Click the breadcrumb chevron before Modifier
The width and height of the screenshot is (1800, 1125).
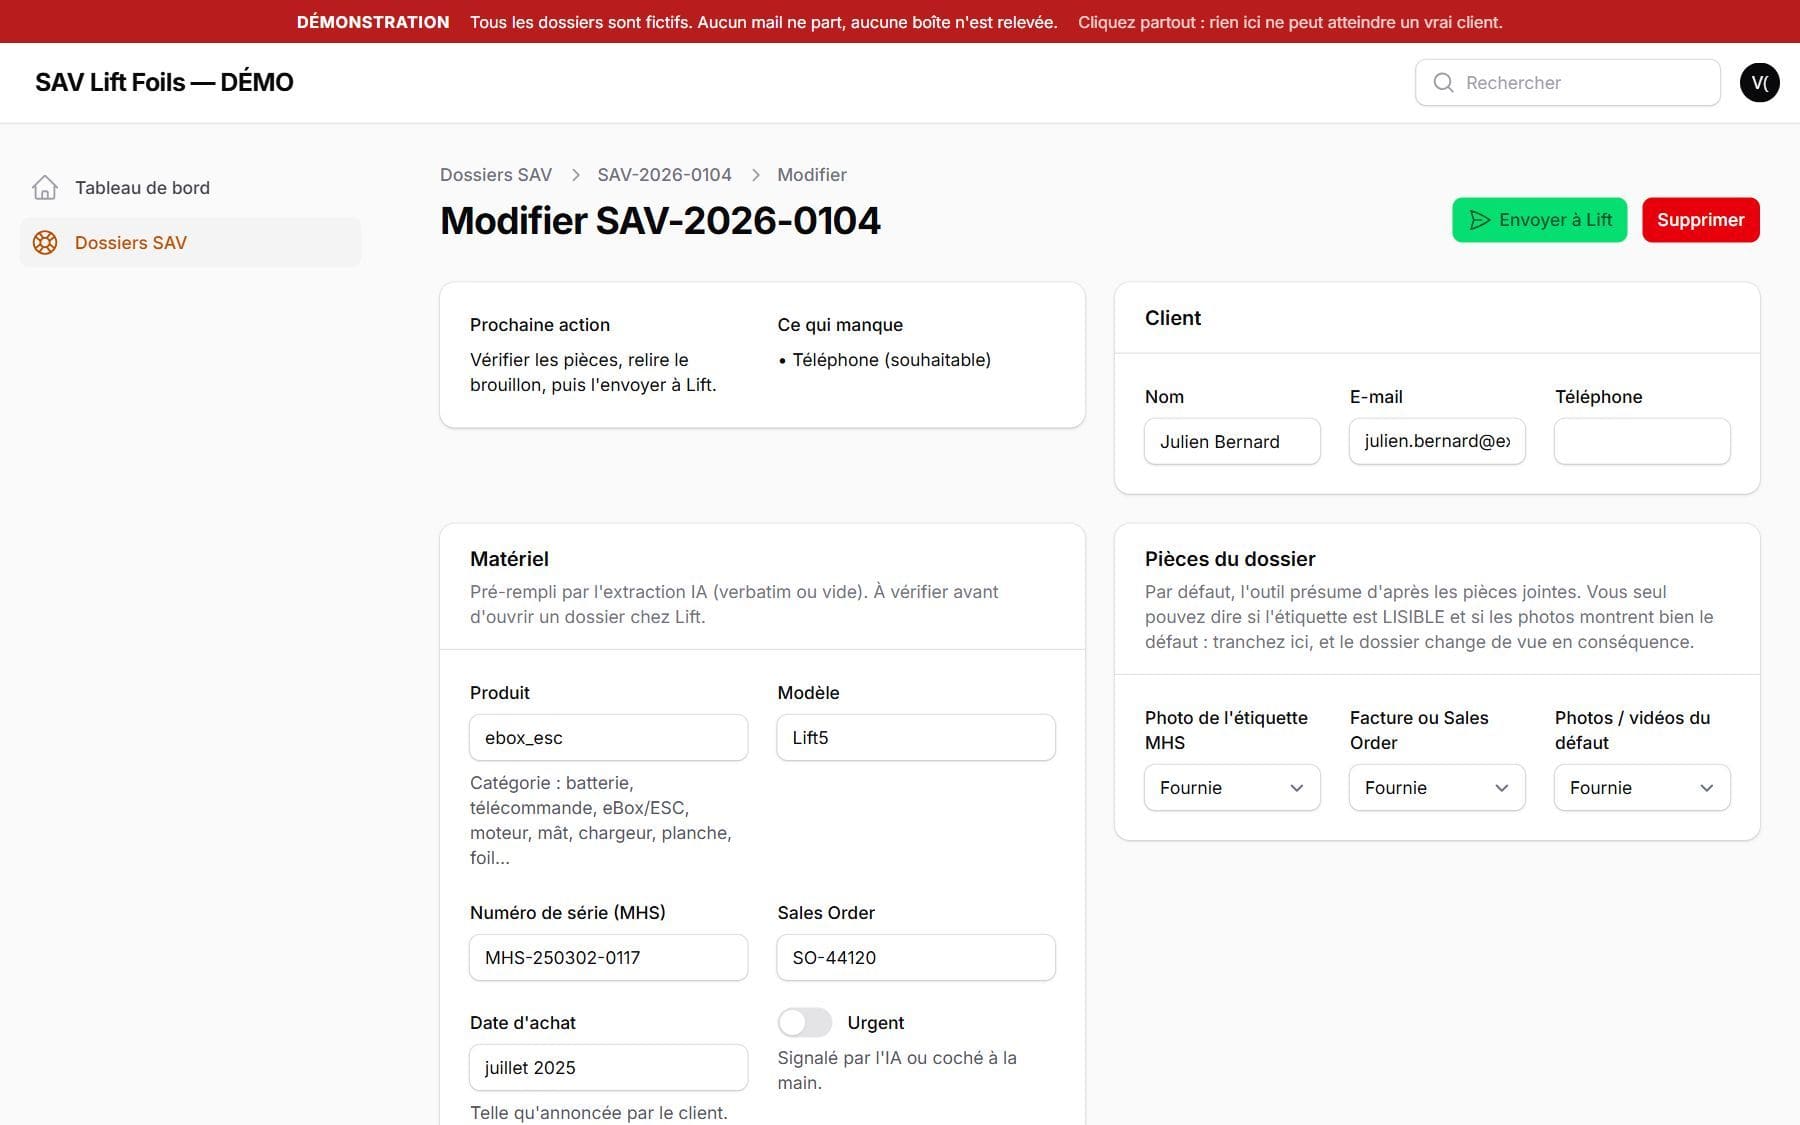755,175
